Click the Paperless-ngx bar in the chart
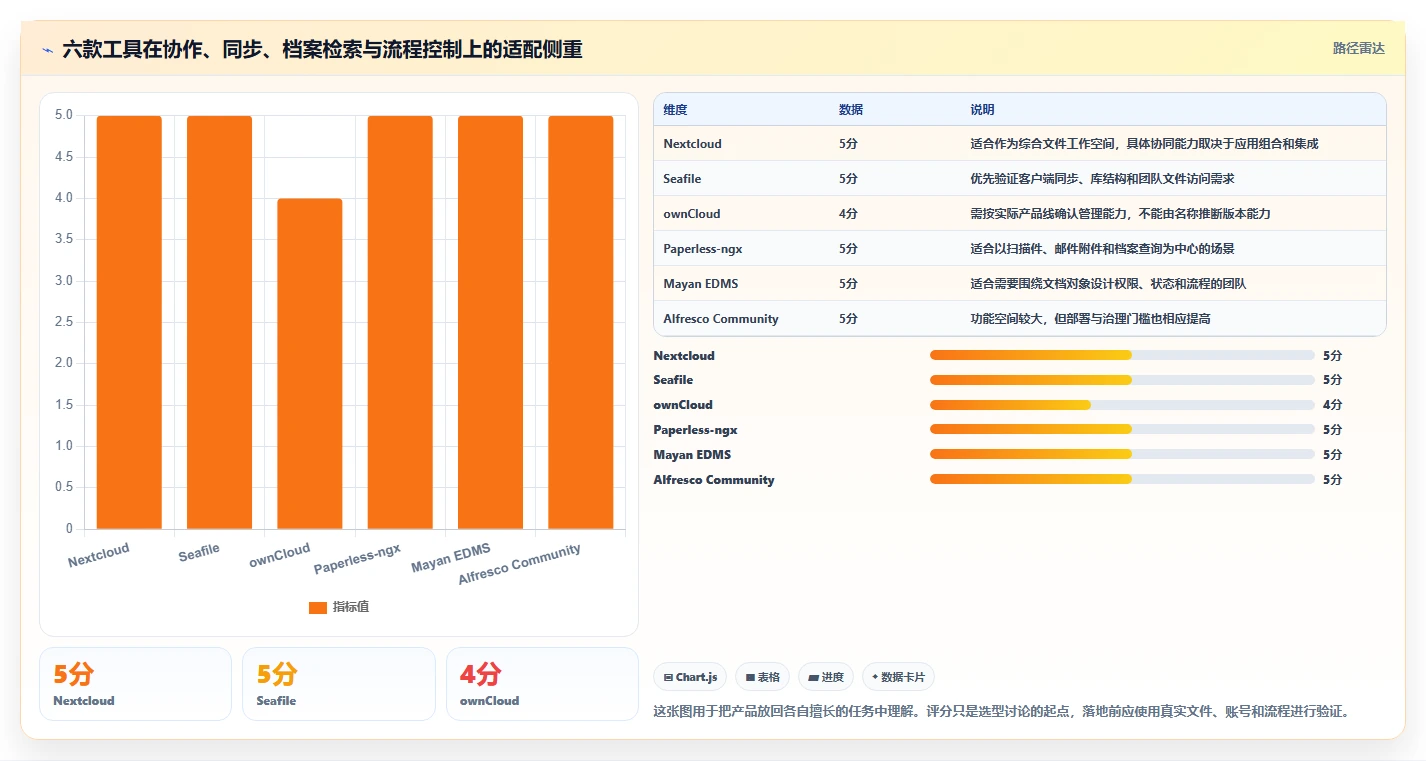The height and width of the screenshot is (761, 1426). (x=400, y=322)
